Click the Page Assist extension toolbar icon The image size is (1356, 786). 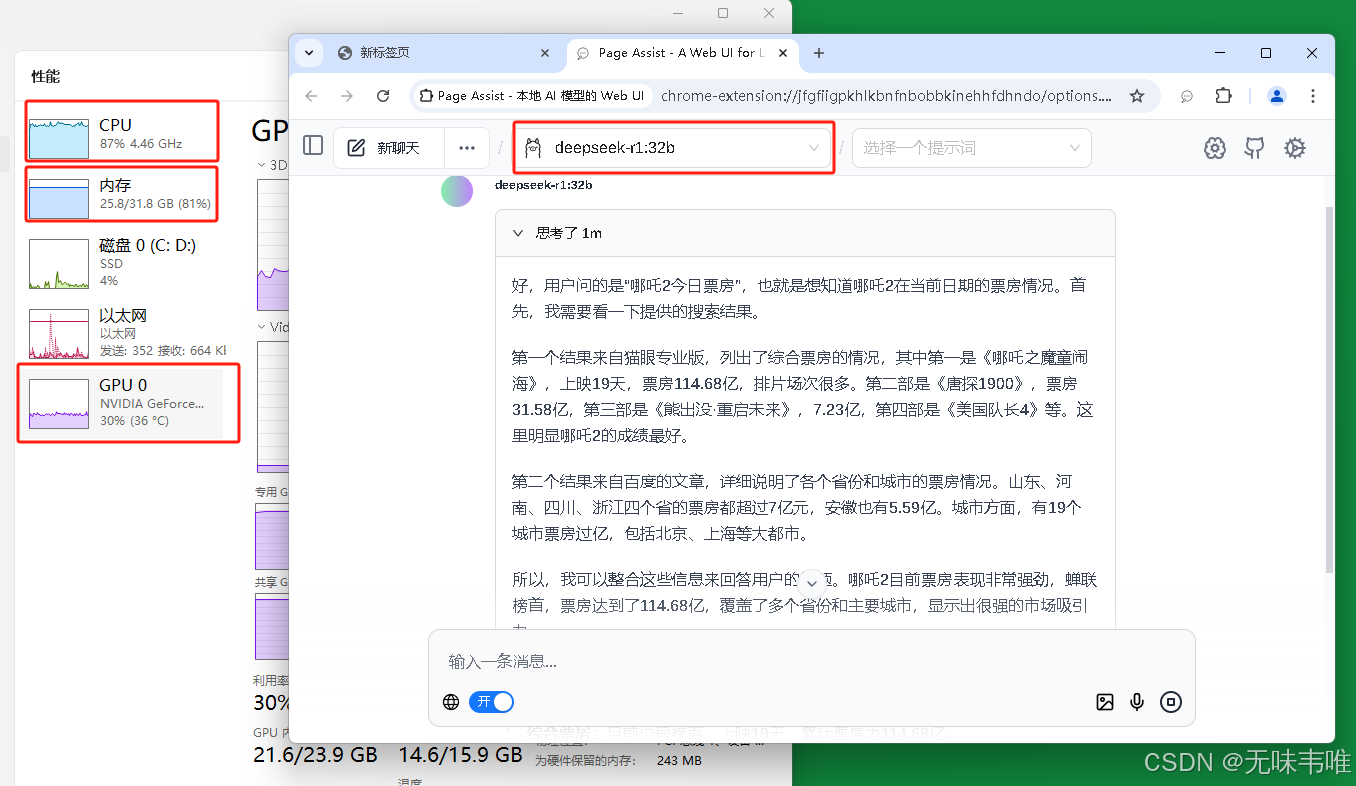point(1187,96)
